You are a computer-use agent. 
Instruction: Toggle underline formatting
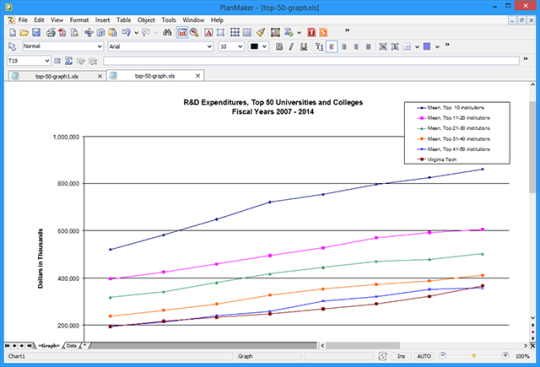tap(303, 46)
